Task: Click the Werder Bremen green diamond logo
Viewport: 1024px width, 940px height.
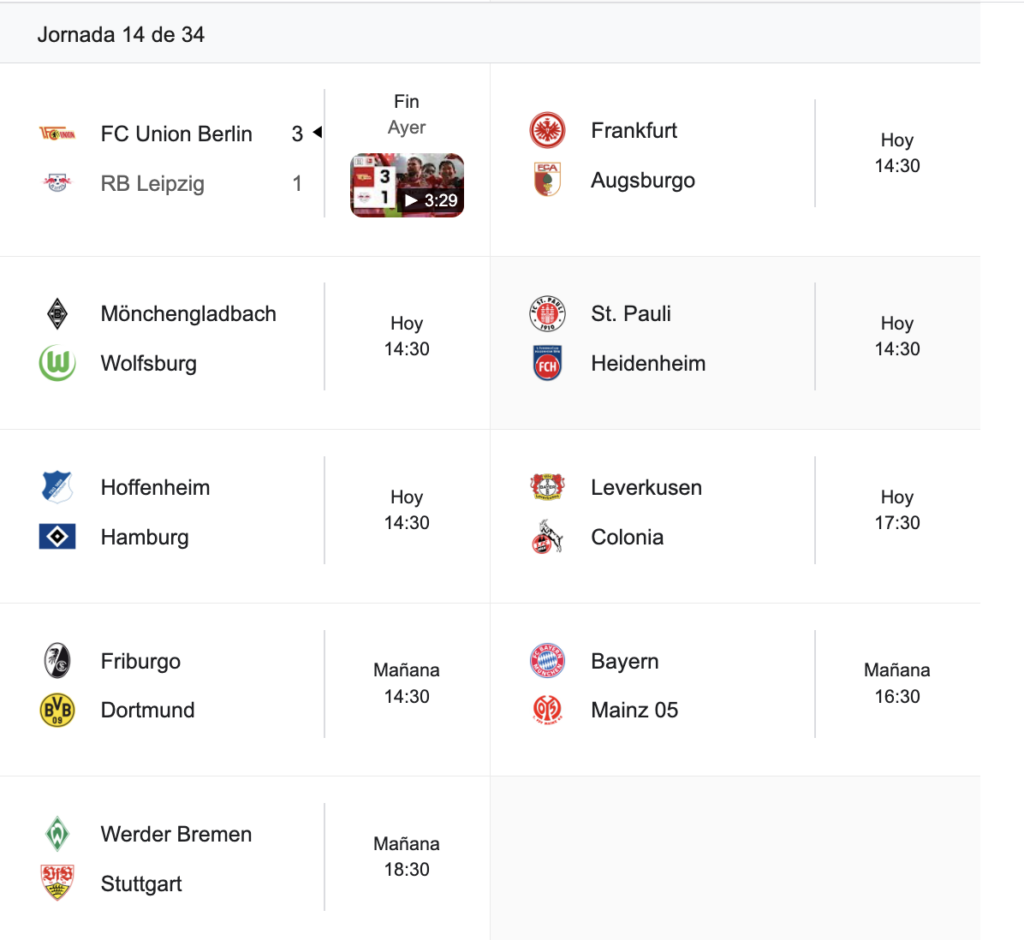Action: [x=57, y=834]
